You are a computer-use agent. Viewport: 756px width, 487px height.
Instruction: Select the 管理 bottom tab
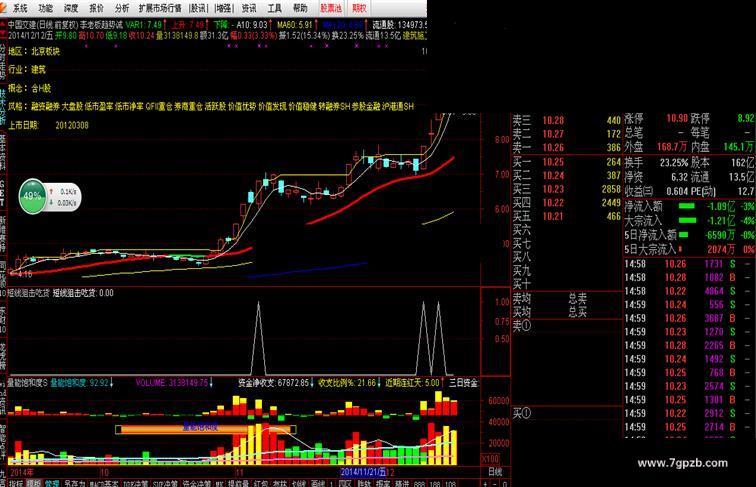pyautogui.click(x=52, y=483)
